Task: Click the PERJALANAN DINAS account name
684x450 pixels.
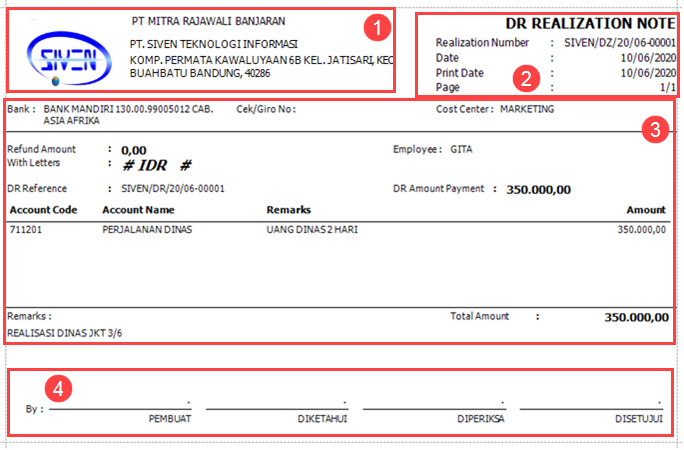Action: (147, 229)
